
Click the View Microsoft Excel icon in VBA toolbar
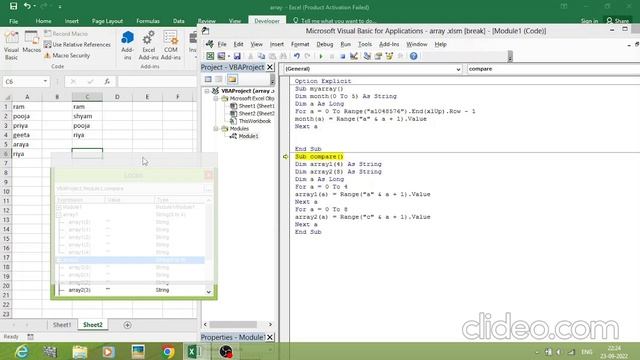pyautogui.click(x=210, y=56)
